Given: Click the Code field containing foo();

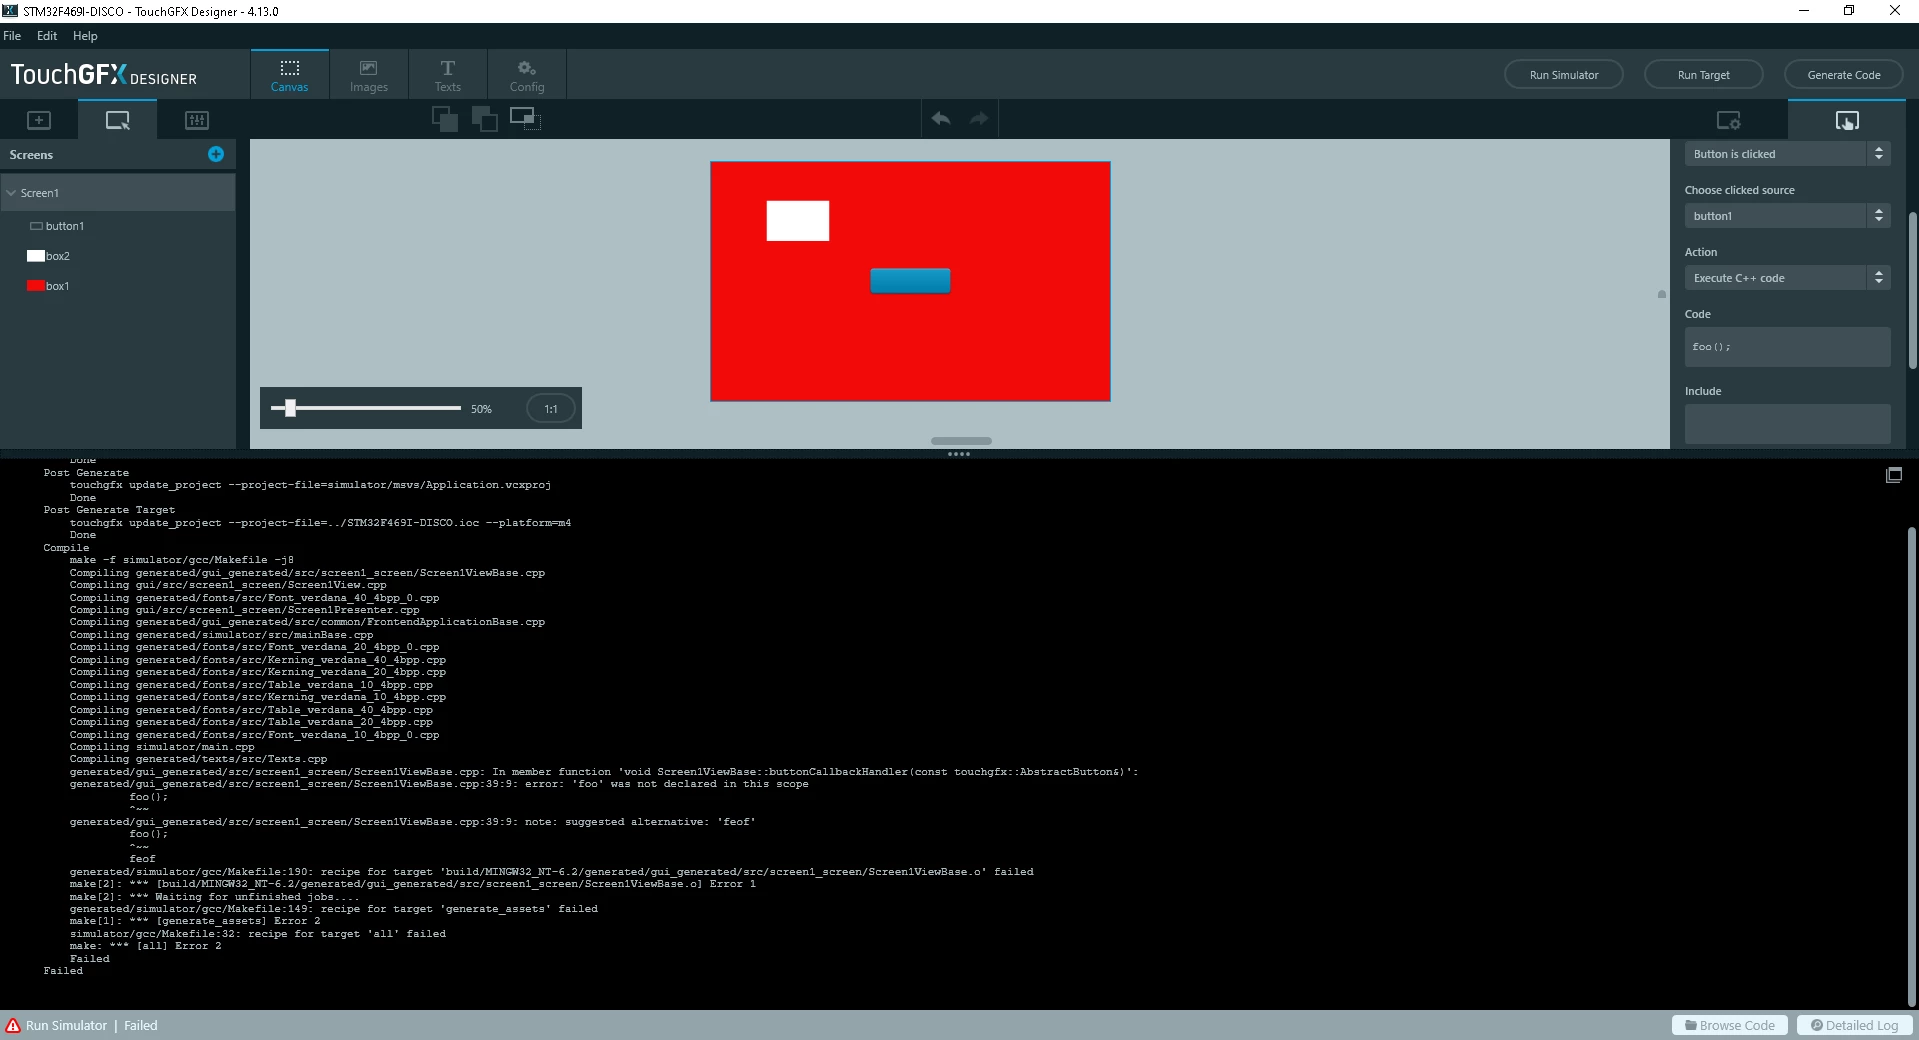Looking at the screenshot, I should point(1787,347).
